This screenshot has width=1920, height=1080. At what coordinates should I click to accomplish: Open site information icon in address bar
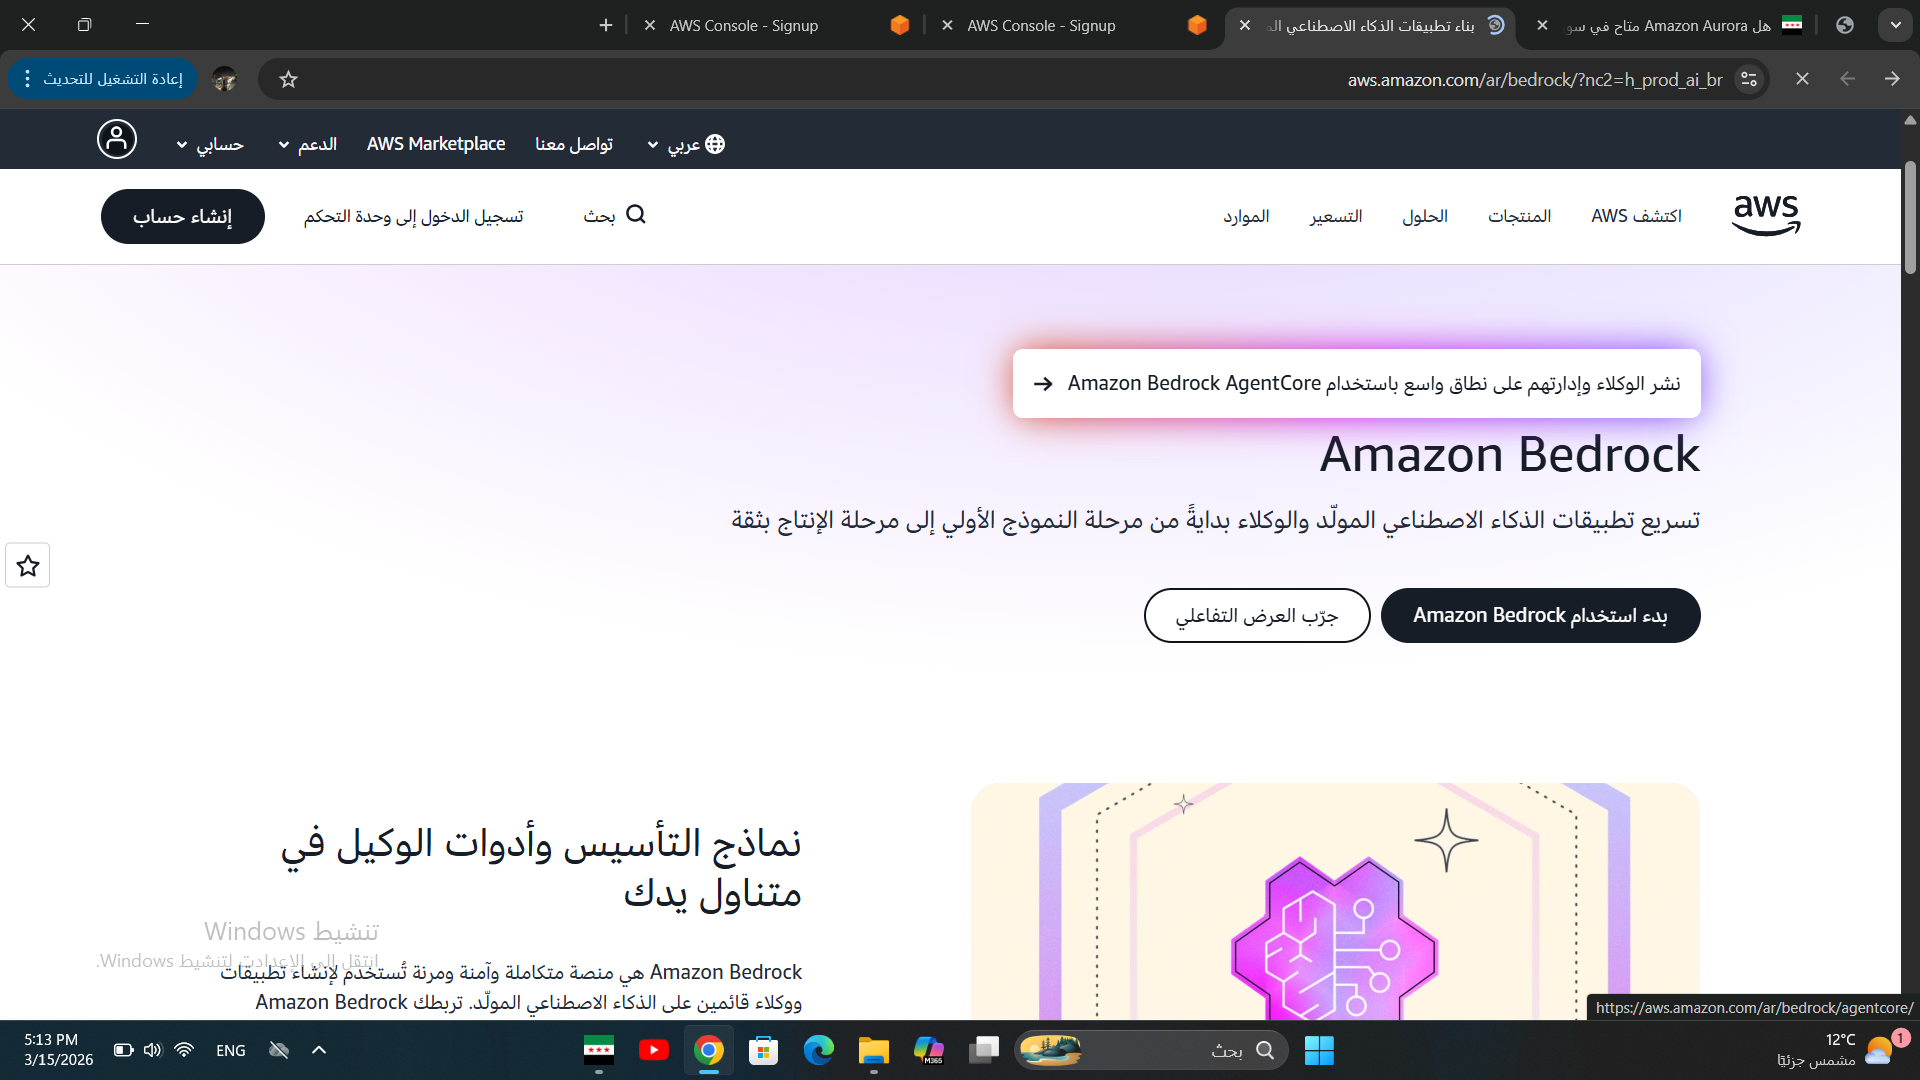[1749, 79]
